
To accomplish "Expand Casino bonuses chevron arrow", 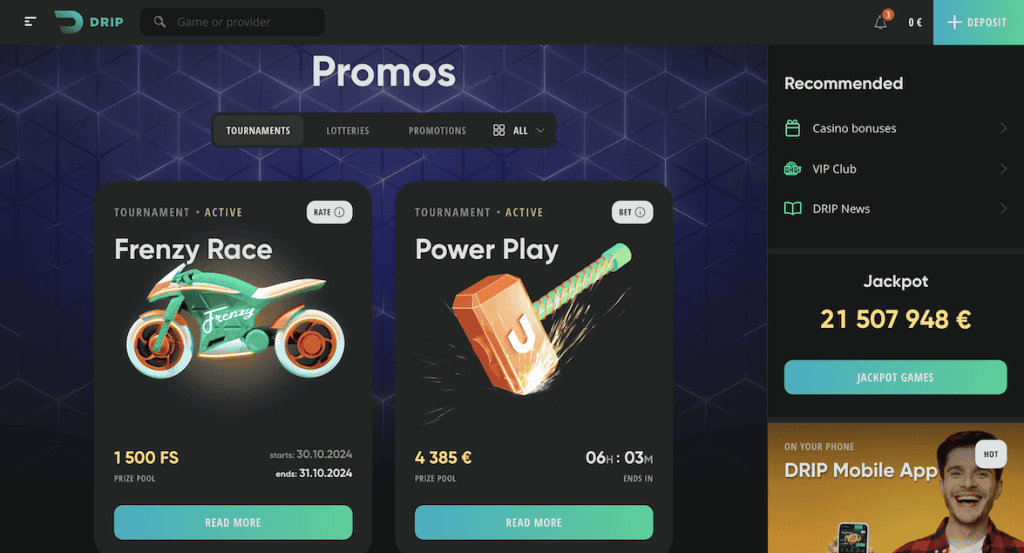I will 1003,128.
